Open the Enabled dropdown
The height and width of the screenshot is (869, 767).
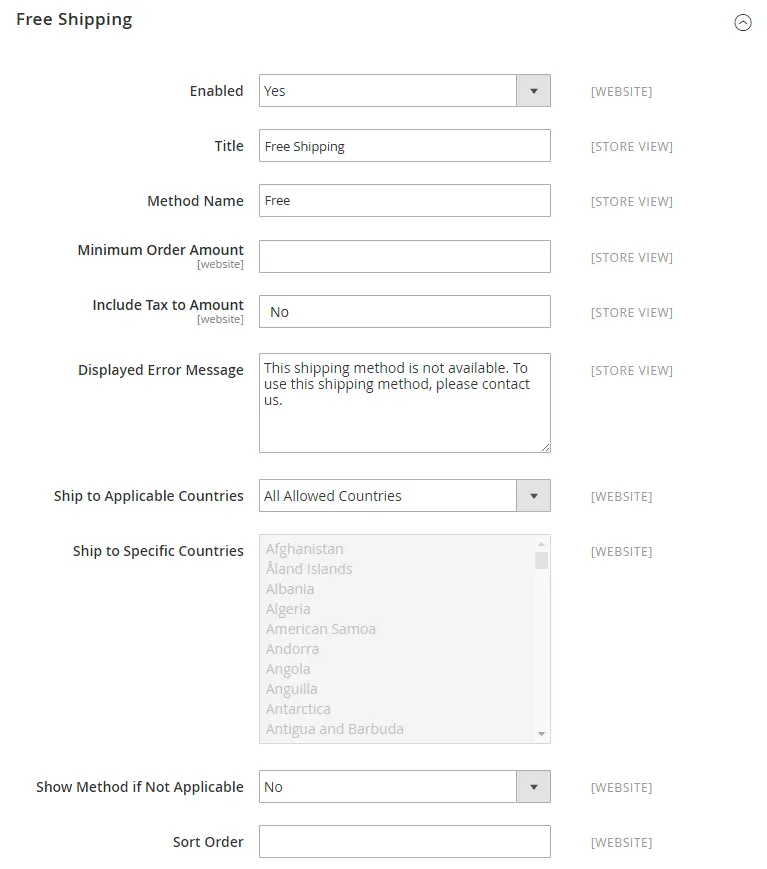533,90
